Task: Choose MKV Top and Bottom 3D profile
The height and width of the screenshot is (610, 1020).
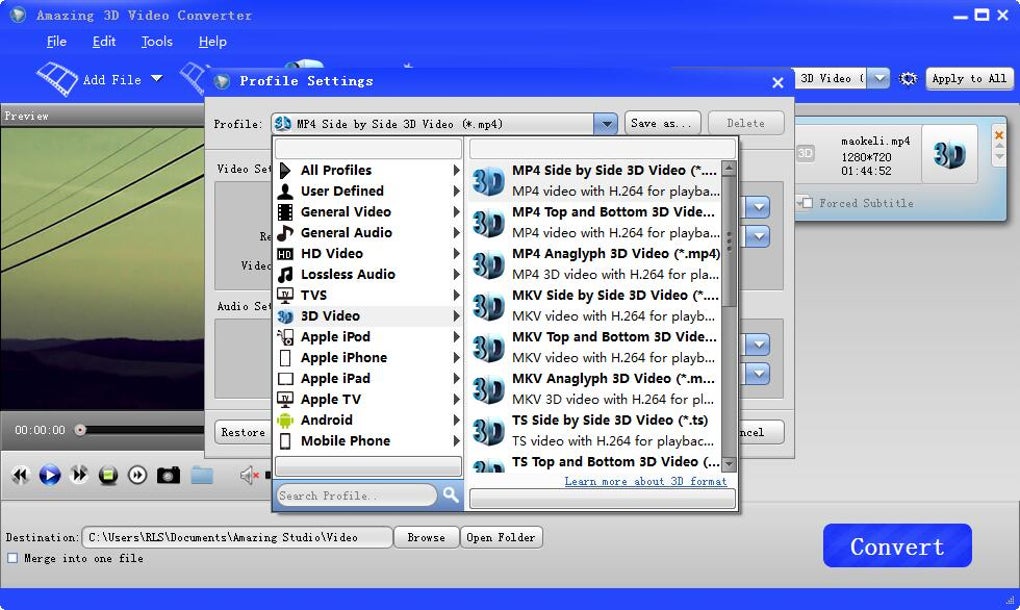Action: point(595,347)
